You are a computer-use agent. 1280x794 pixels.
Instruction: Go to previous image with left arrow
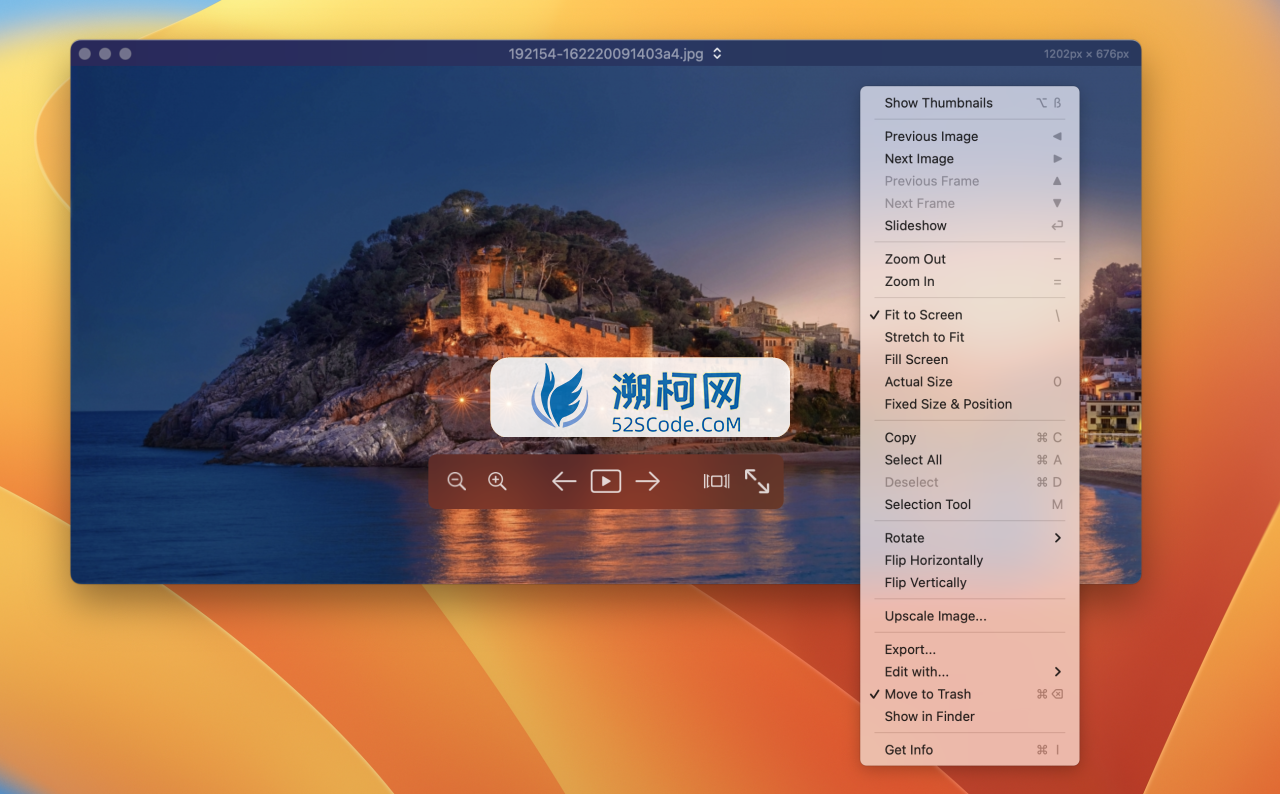coord(564,481)
